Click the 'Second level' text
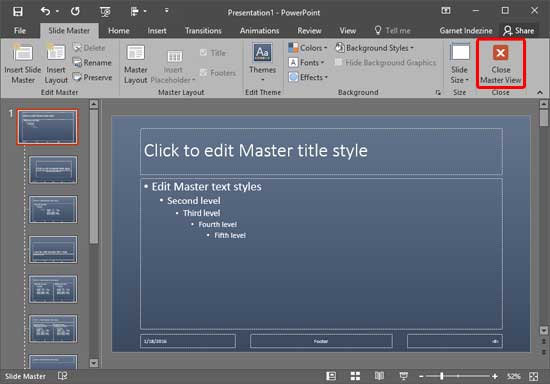Viewport: 550px width, 384px height. point(194,201)
